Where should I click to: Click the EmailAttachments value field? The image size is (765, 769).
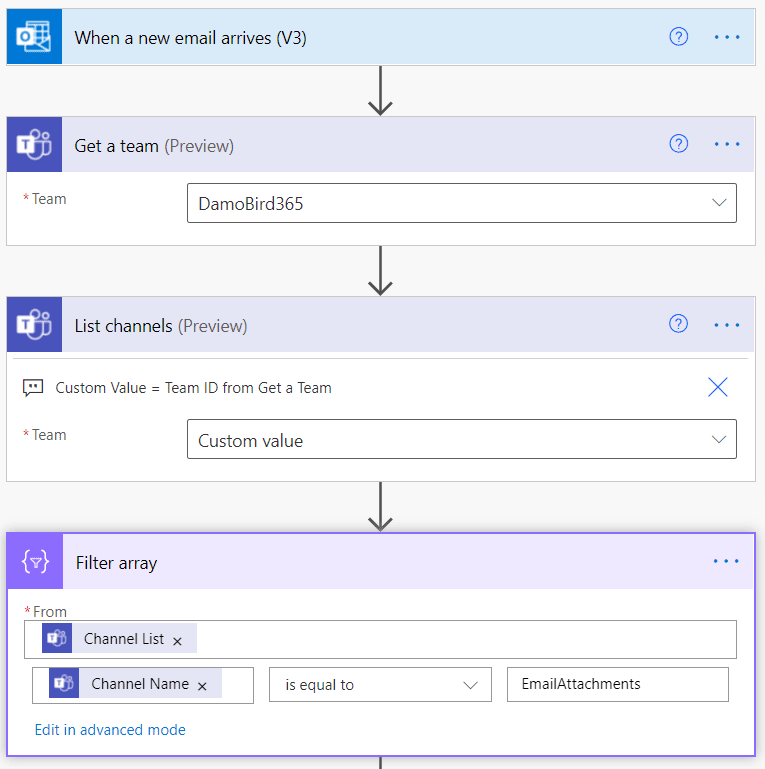[x=617, y=685]
